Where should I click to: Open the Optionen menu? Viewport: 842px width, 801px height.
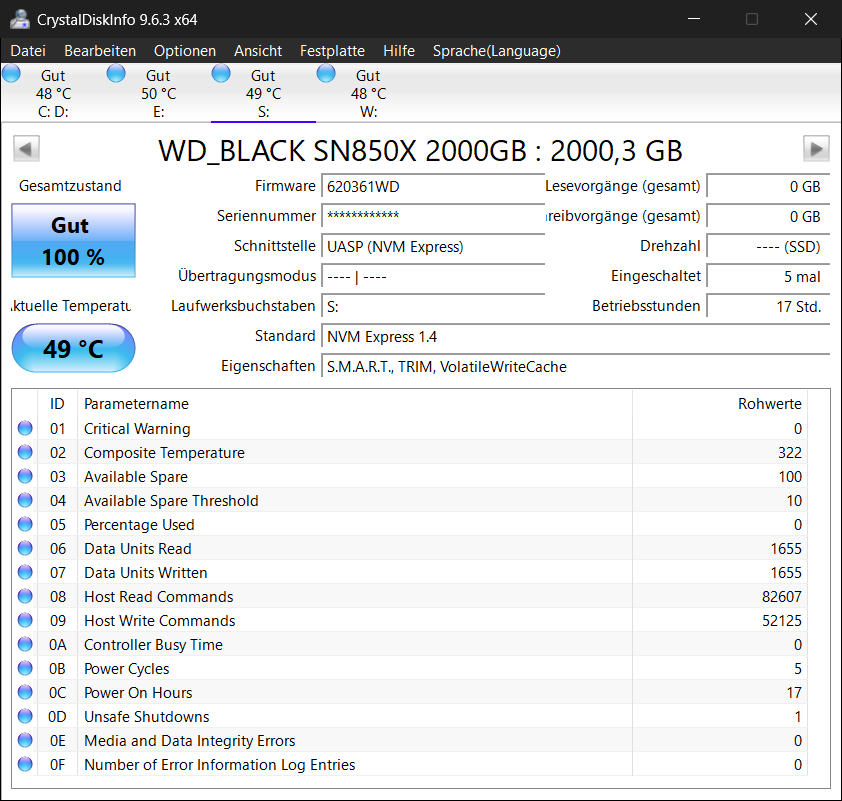185,51
